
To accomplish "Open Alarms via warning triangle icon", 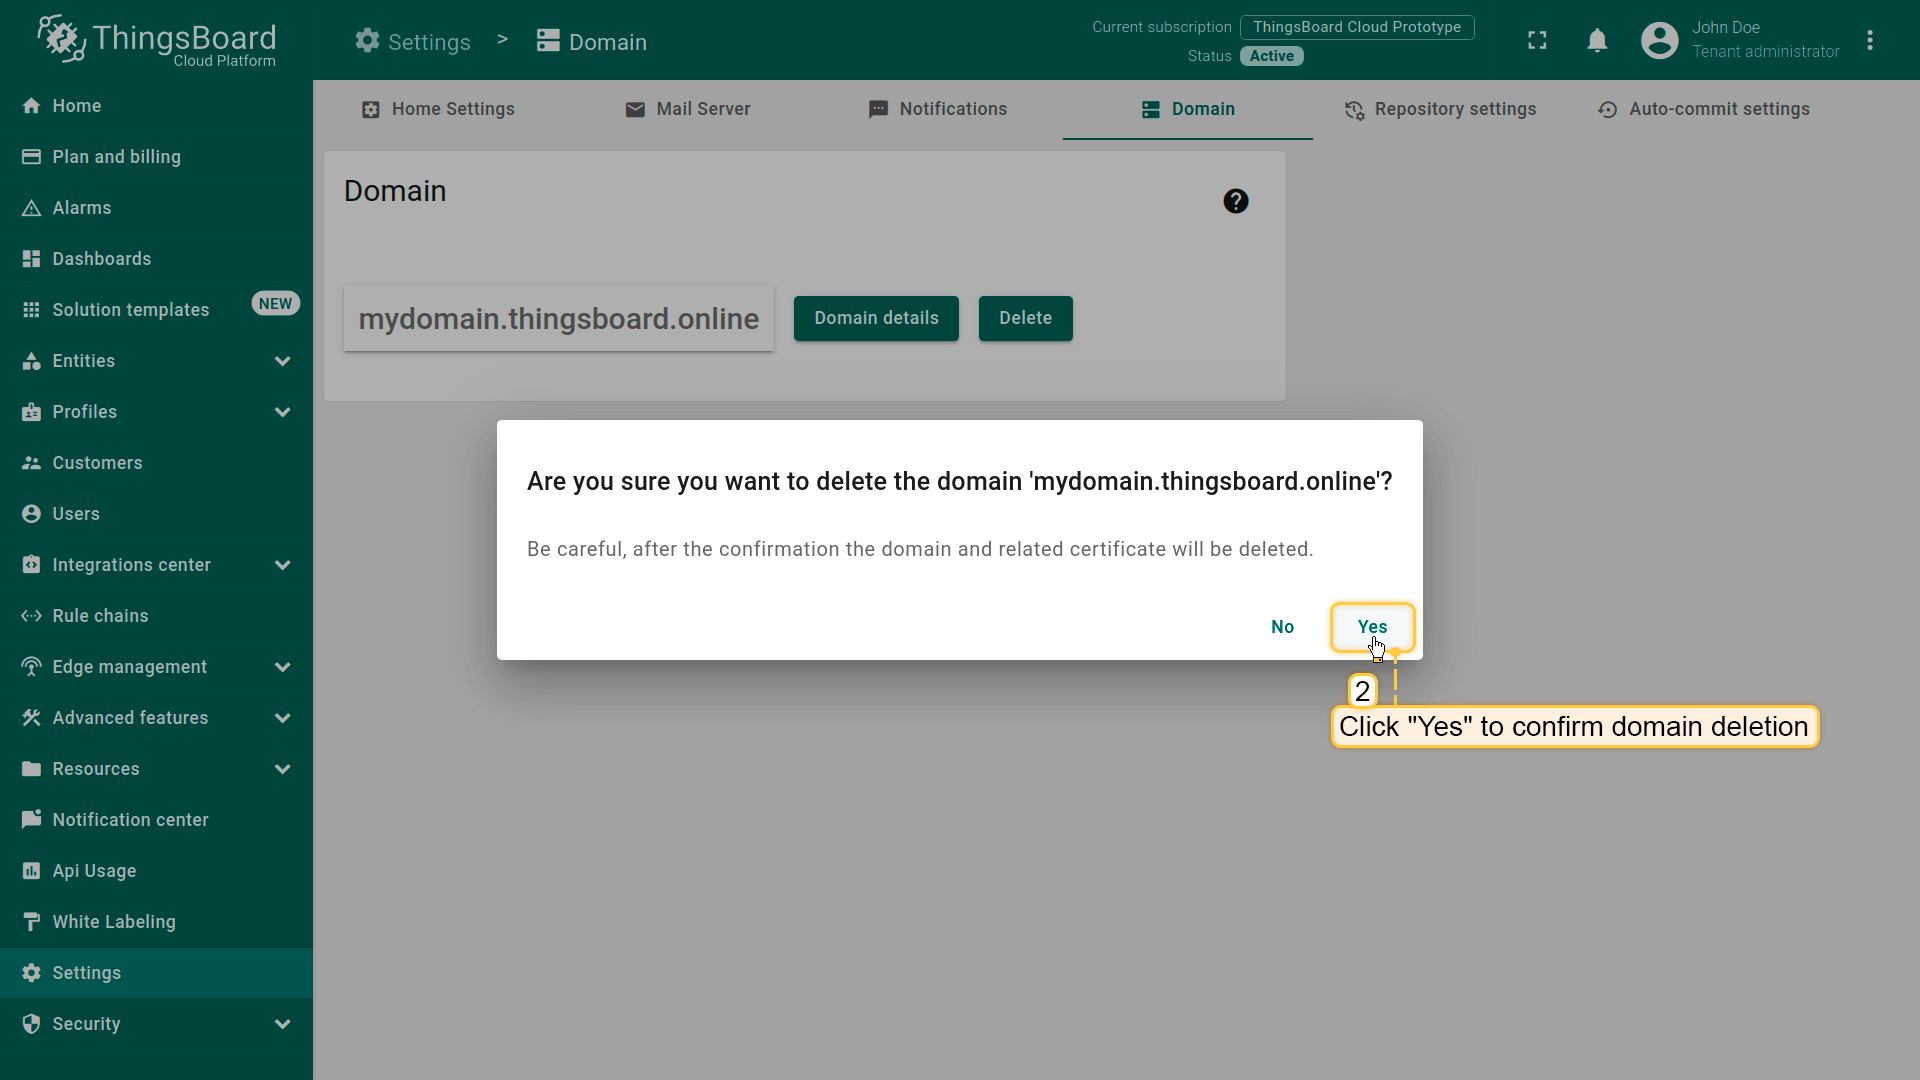I will (31, 208).
